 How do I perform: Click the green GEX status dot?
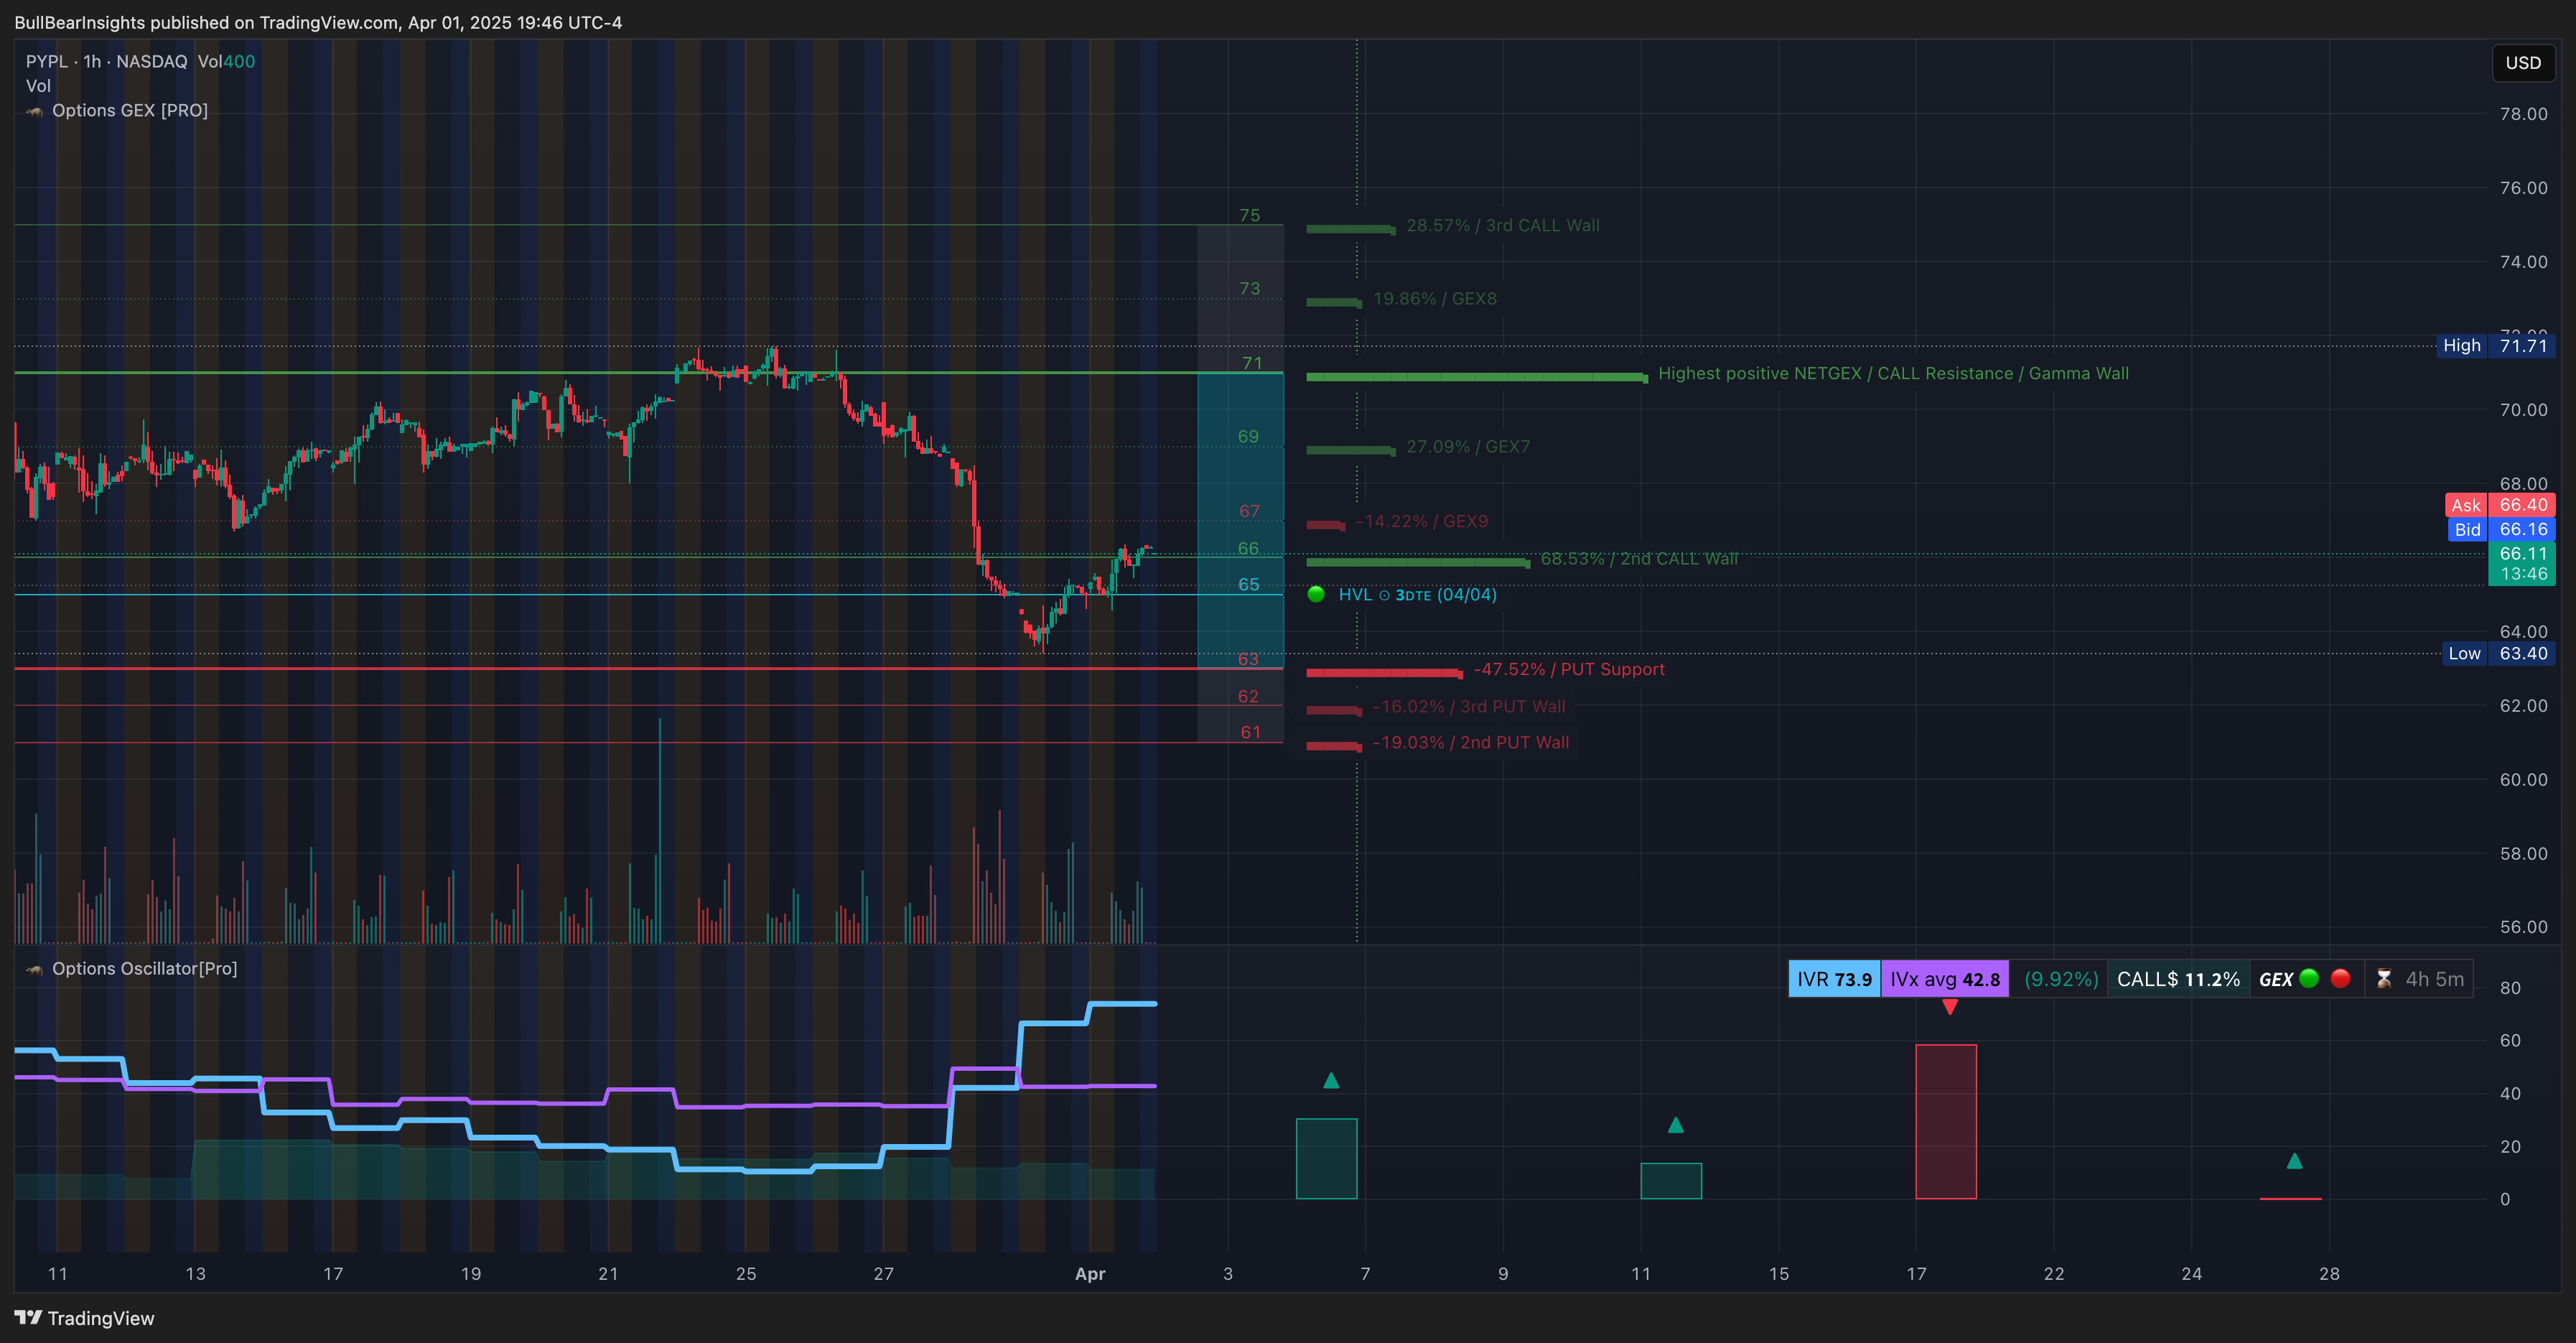[2309, 979]
